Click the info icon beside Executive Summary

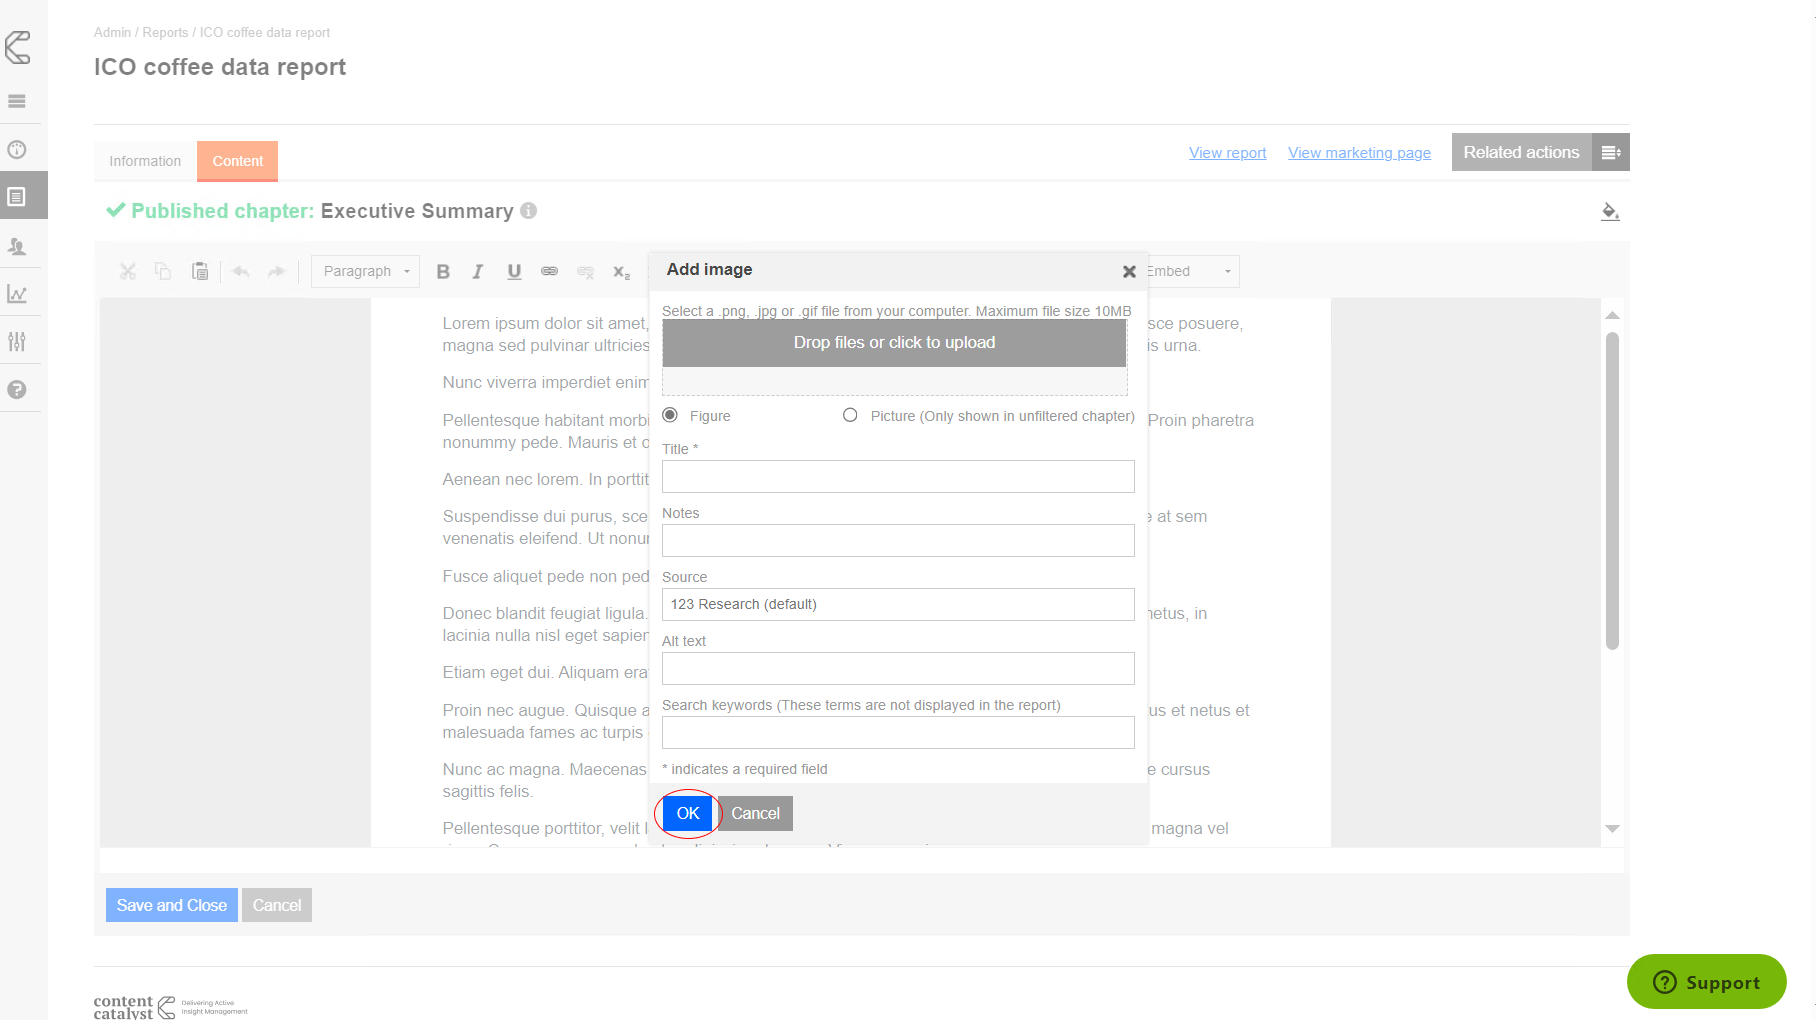[529, 211]
